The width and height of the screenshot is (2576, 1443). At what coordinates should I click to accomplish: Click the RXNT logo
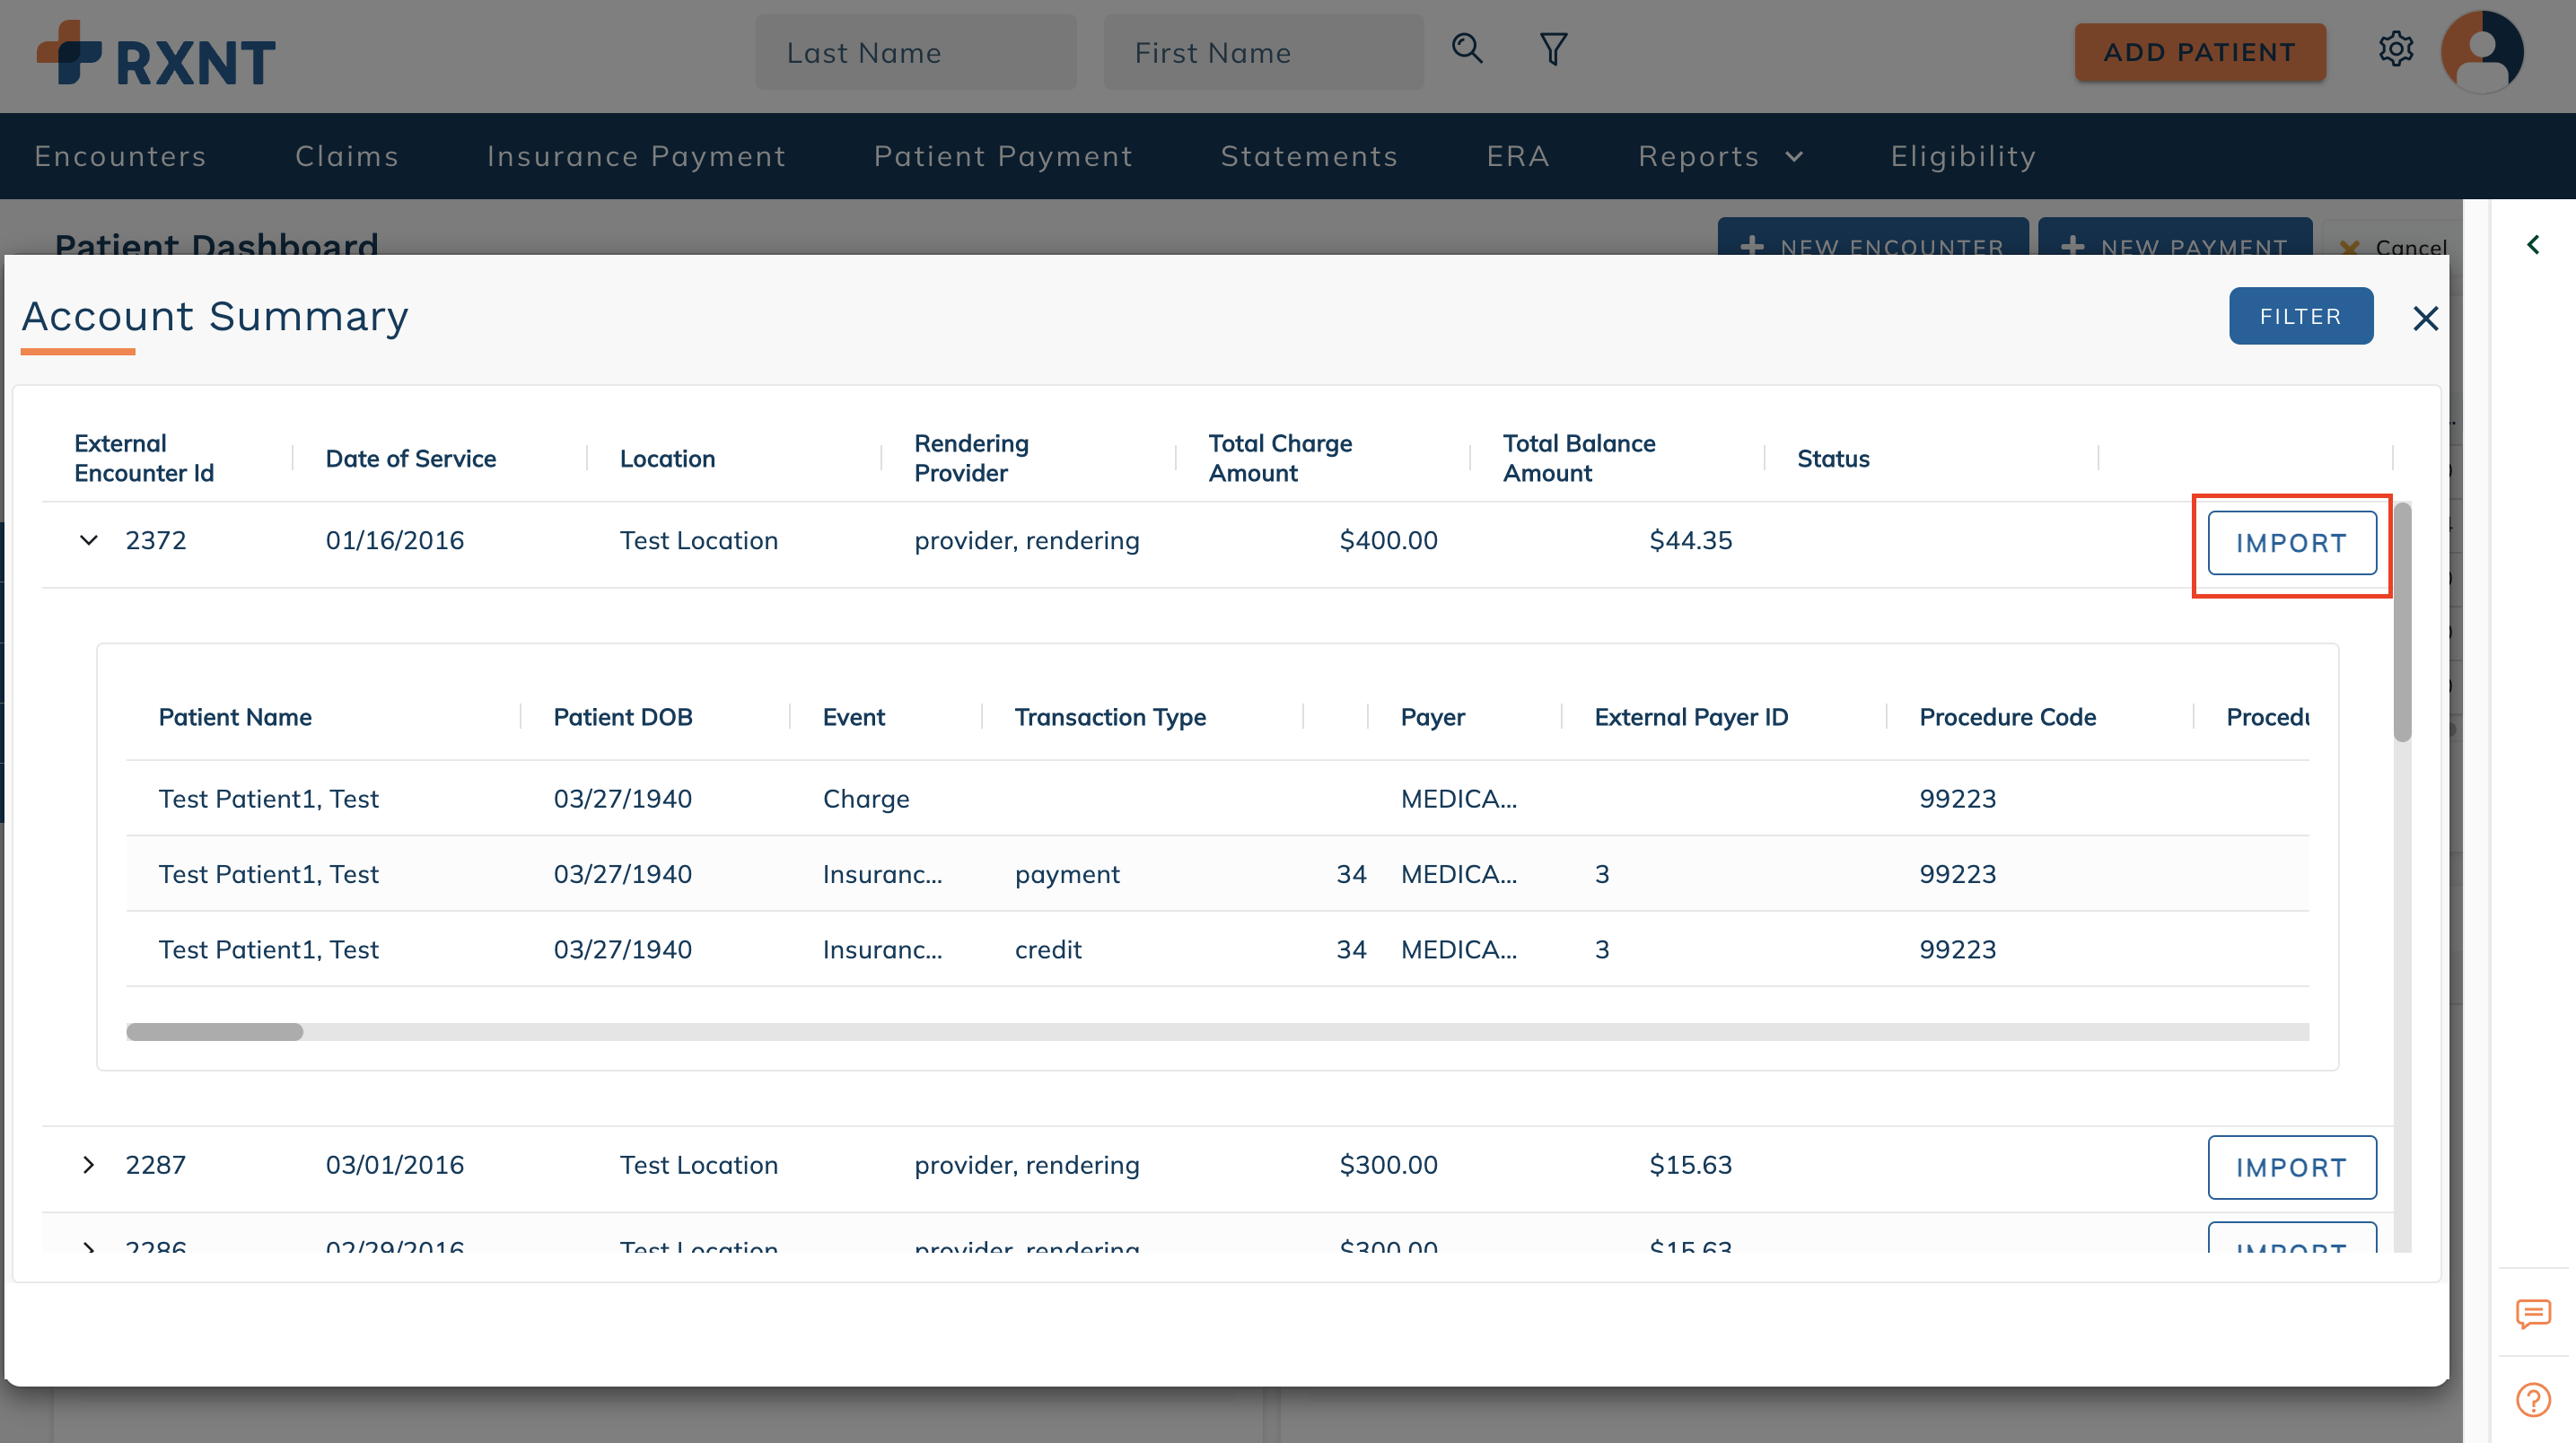[x=157, y=55]
